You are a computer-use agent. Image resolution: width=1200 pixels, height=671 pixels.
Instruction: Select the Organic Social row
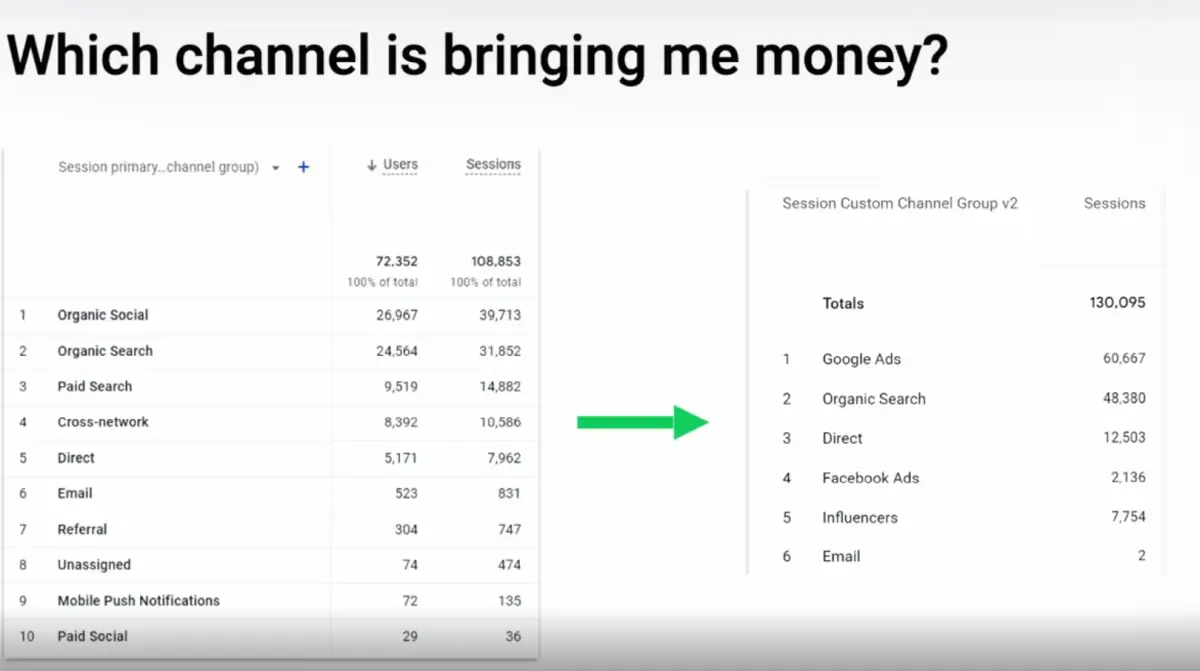pos(103,315)
